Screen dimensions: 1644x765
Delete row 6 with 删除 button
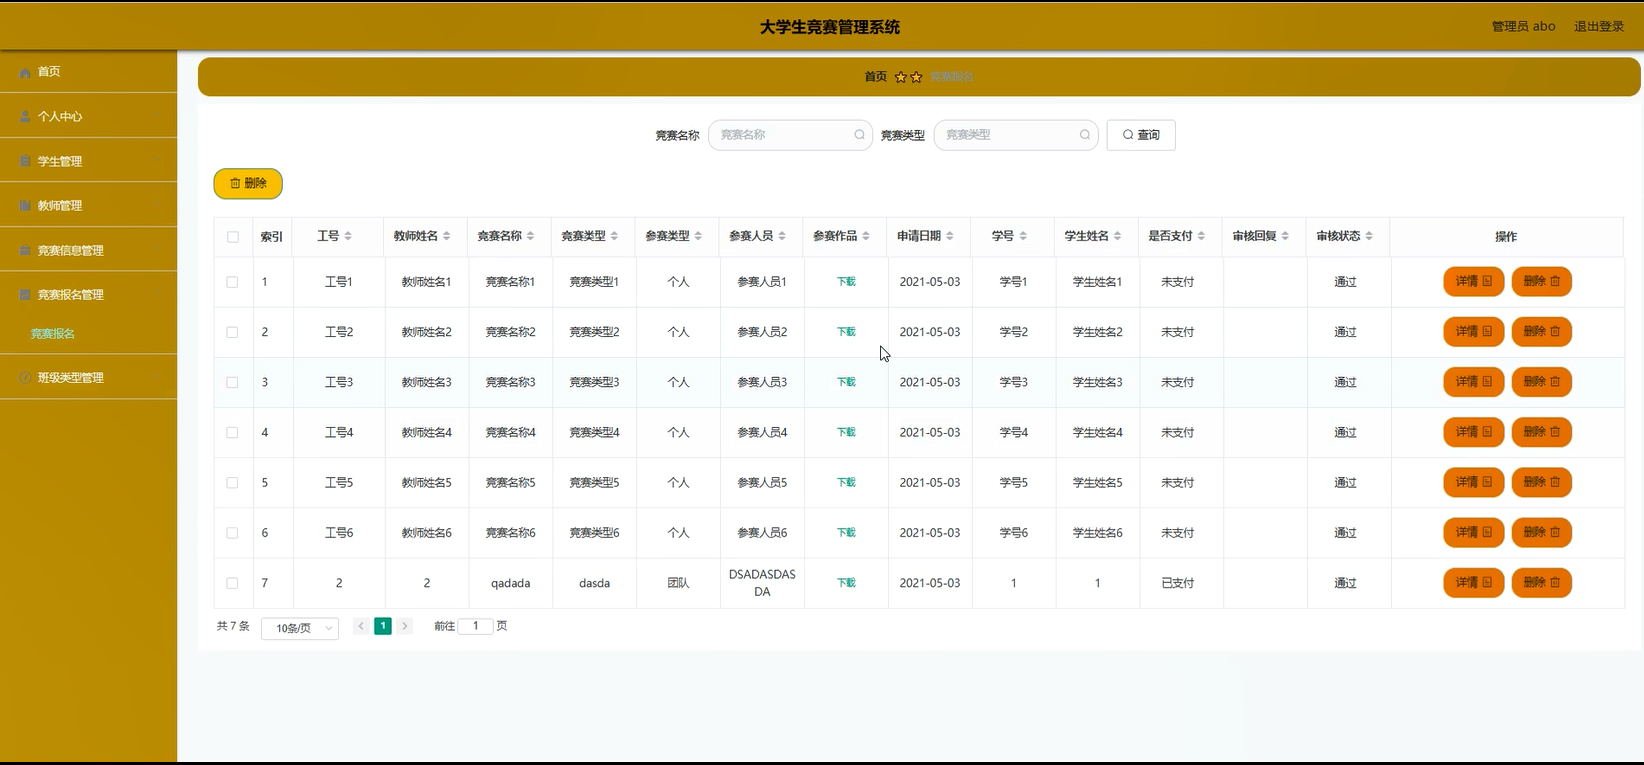(x=1541, y=532)
